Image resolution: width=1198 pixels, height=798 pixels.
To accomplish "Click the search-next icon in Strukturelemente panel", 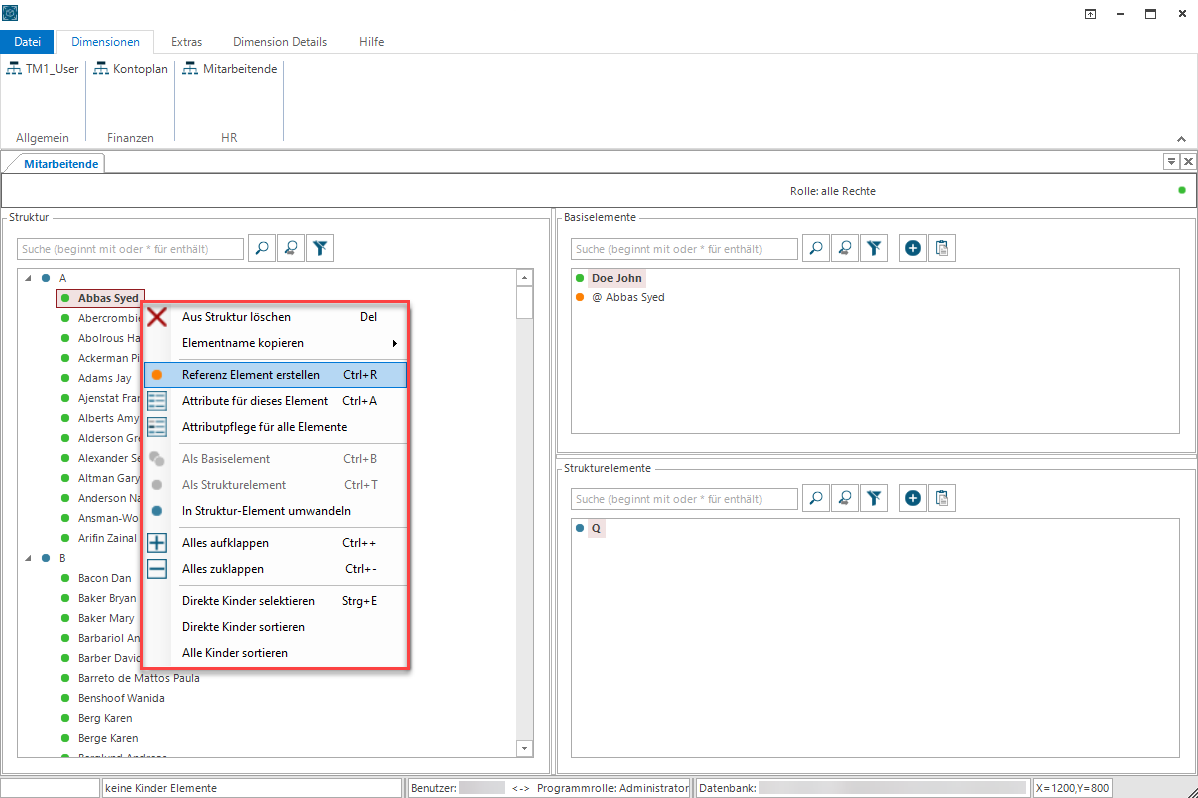I will pyautogui.click(x=845, y=498).
